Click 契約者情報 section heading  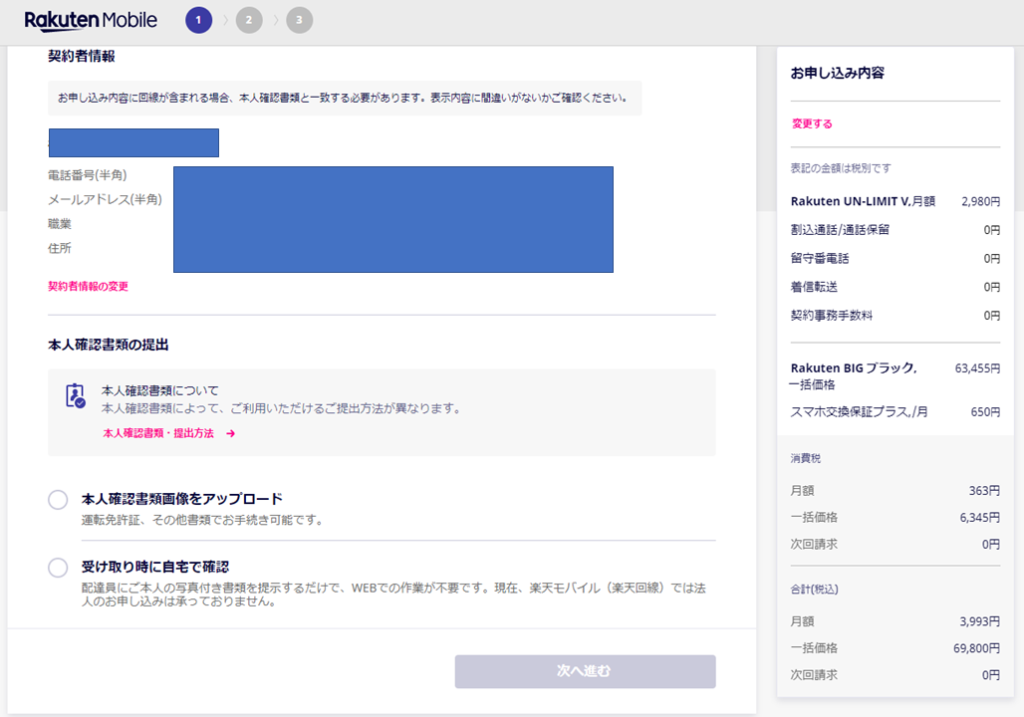(x=82, y=56)
